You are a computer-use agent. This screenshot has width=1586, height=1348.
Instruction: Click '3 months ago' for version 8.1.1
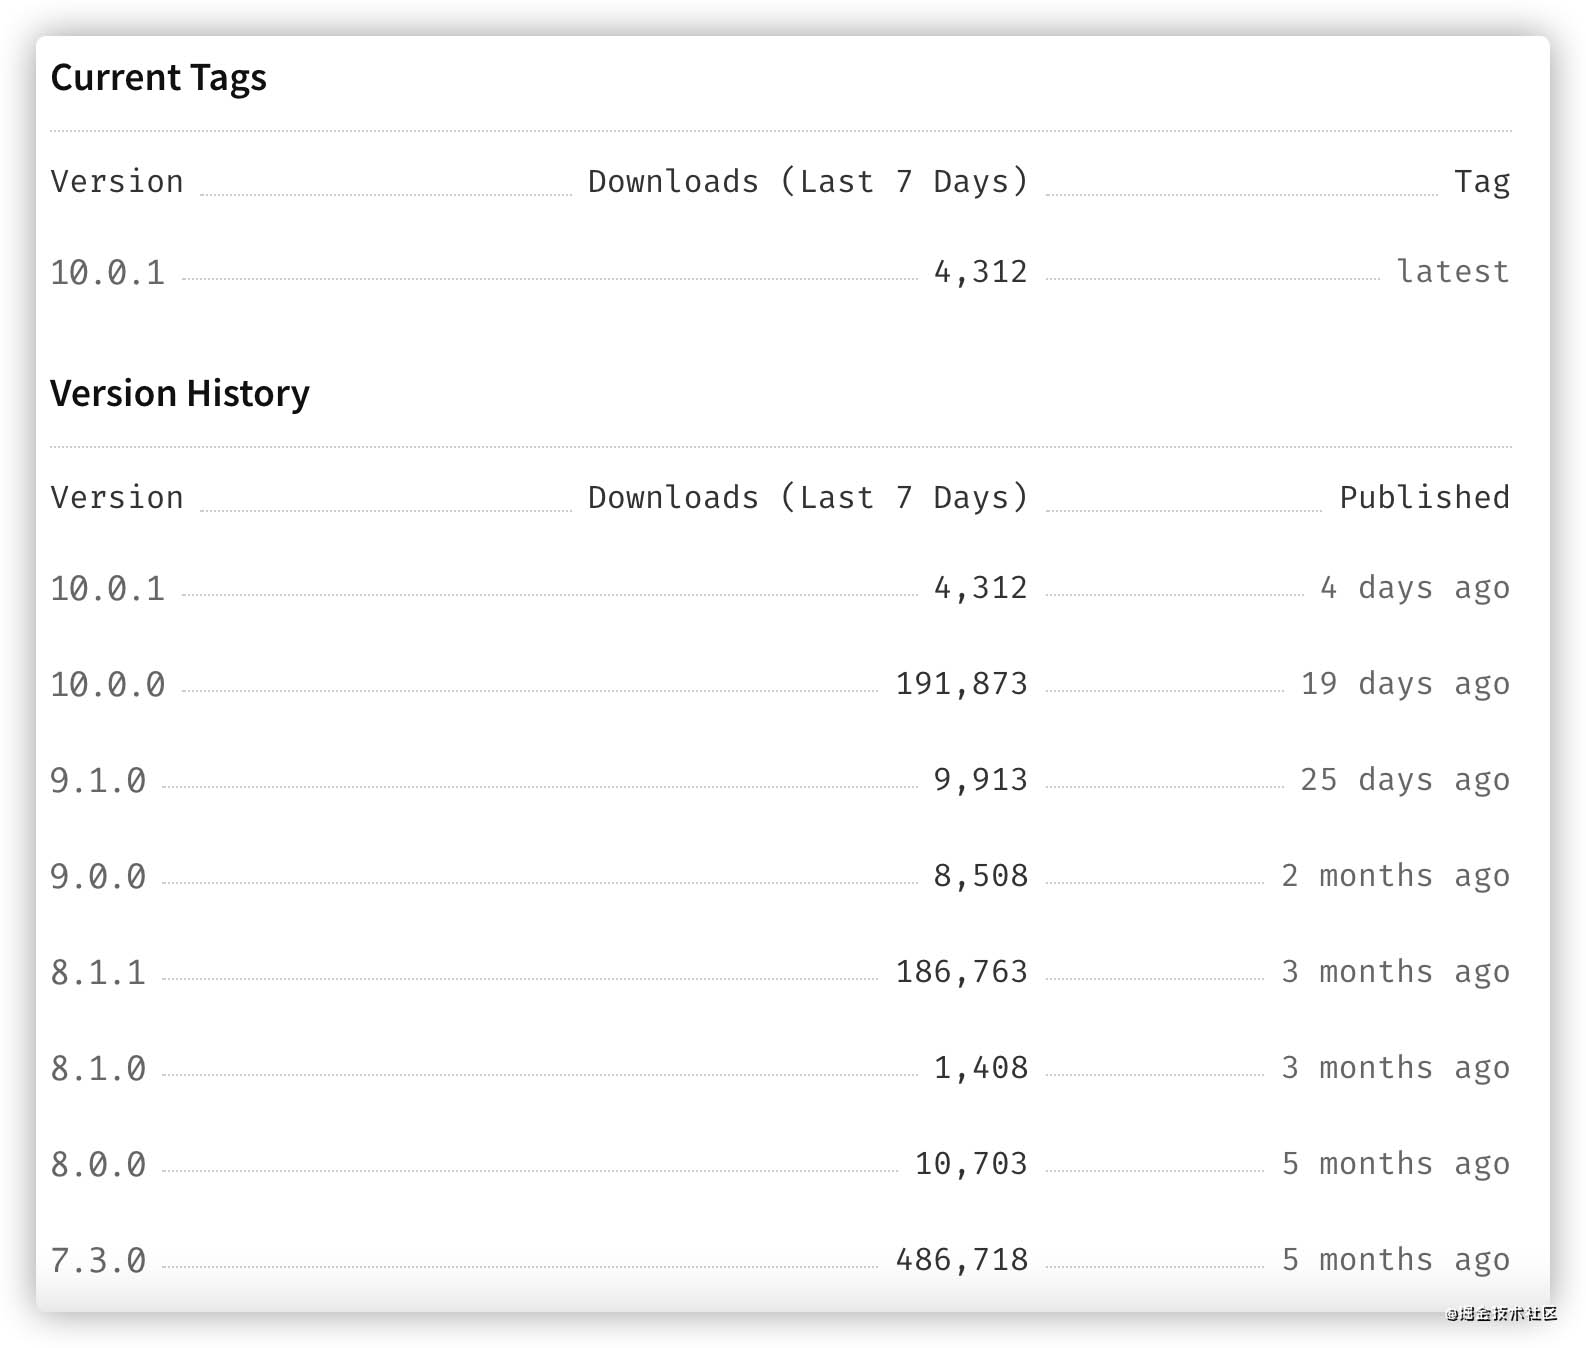[x=1396, y=972]
